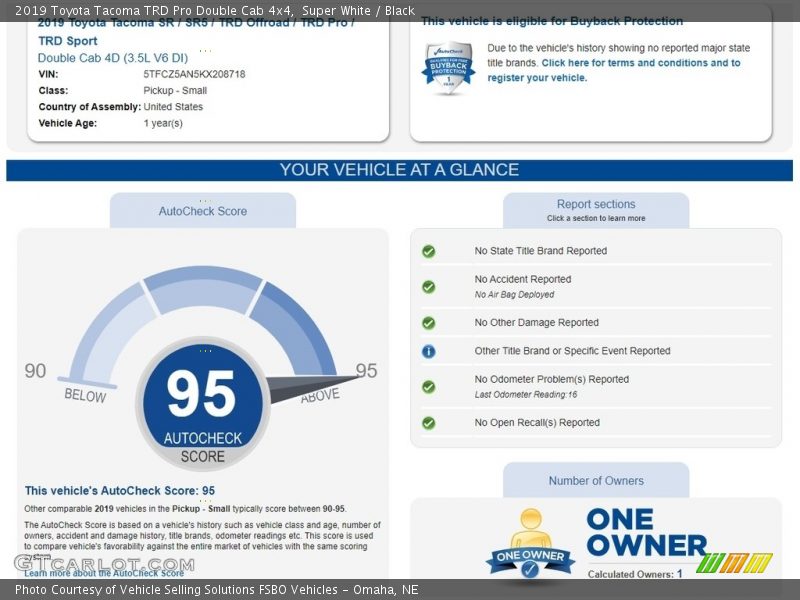This screenshot has height=600, width=800.
Task: Click 'This vehicle is eligible for Buyback Protection' heading
Action: point(552,21)
